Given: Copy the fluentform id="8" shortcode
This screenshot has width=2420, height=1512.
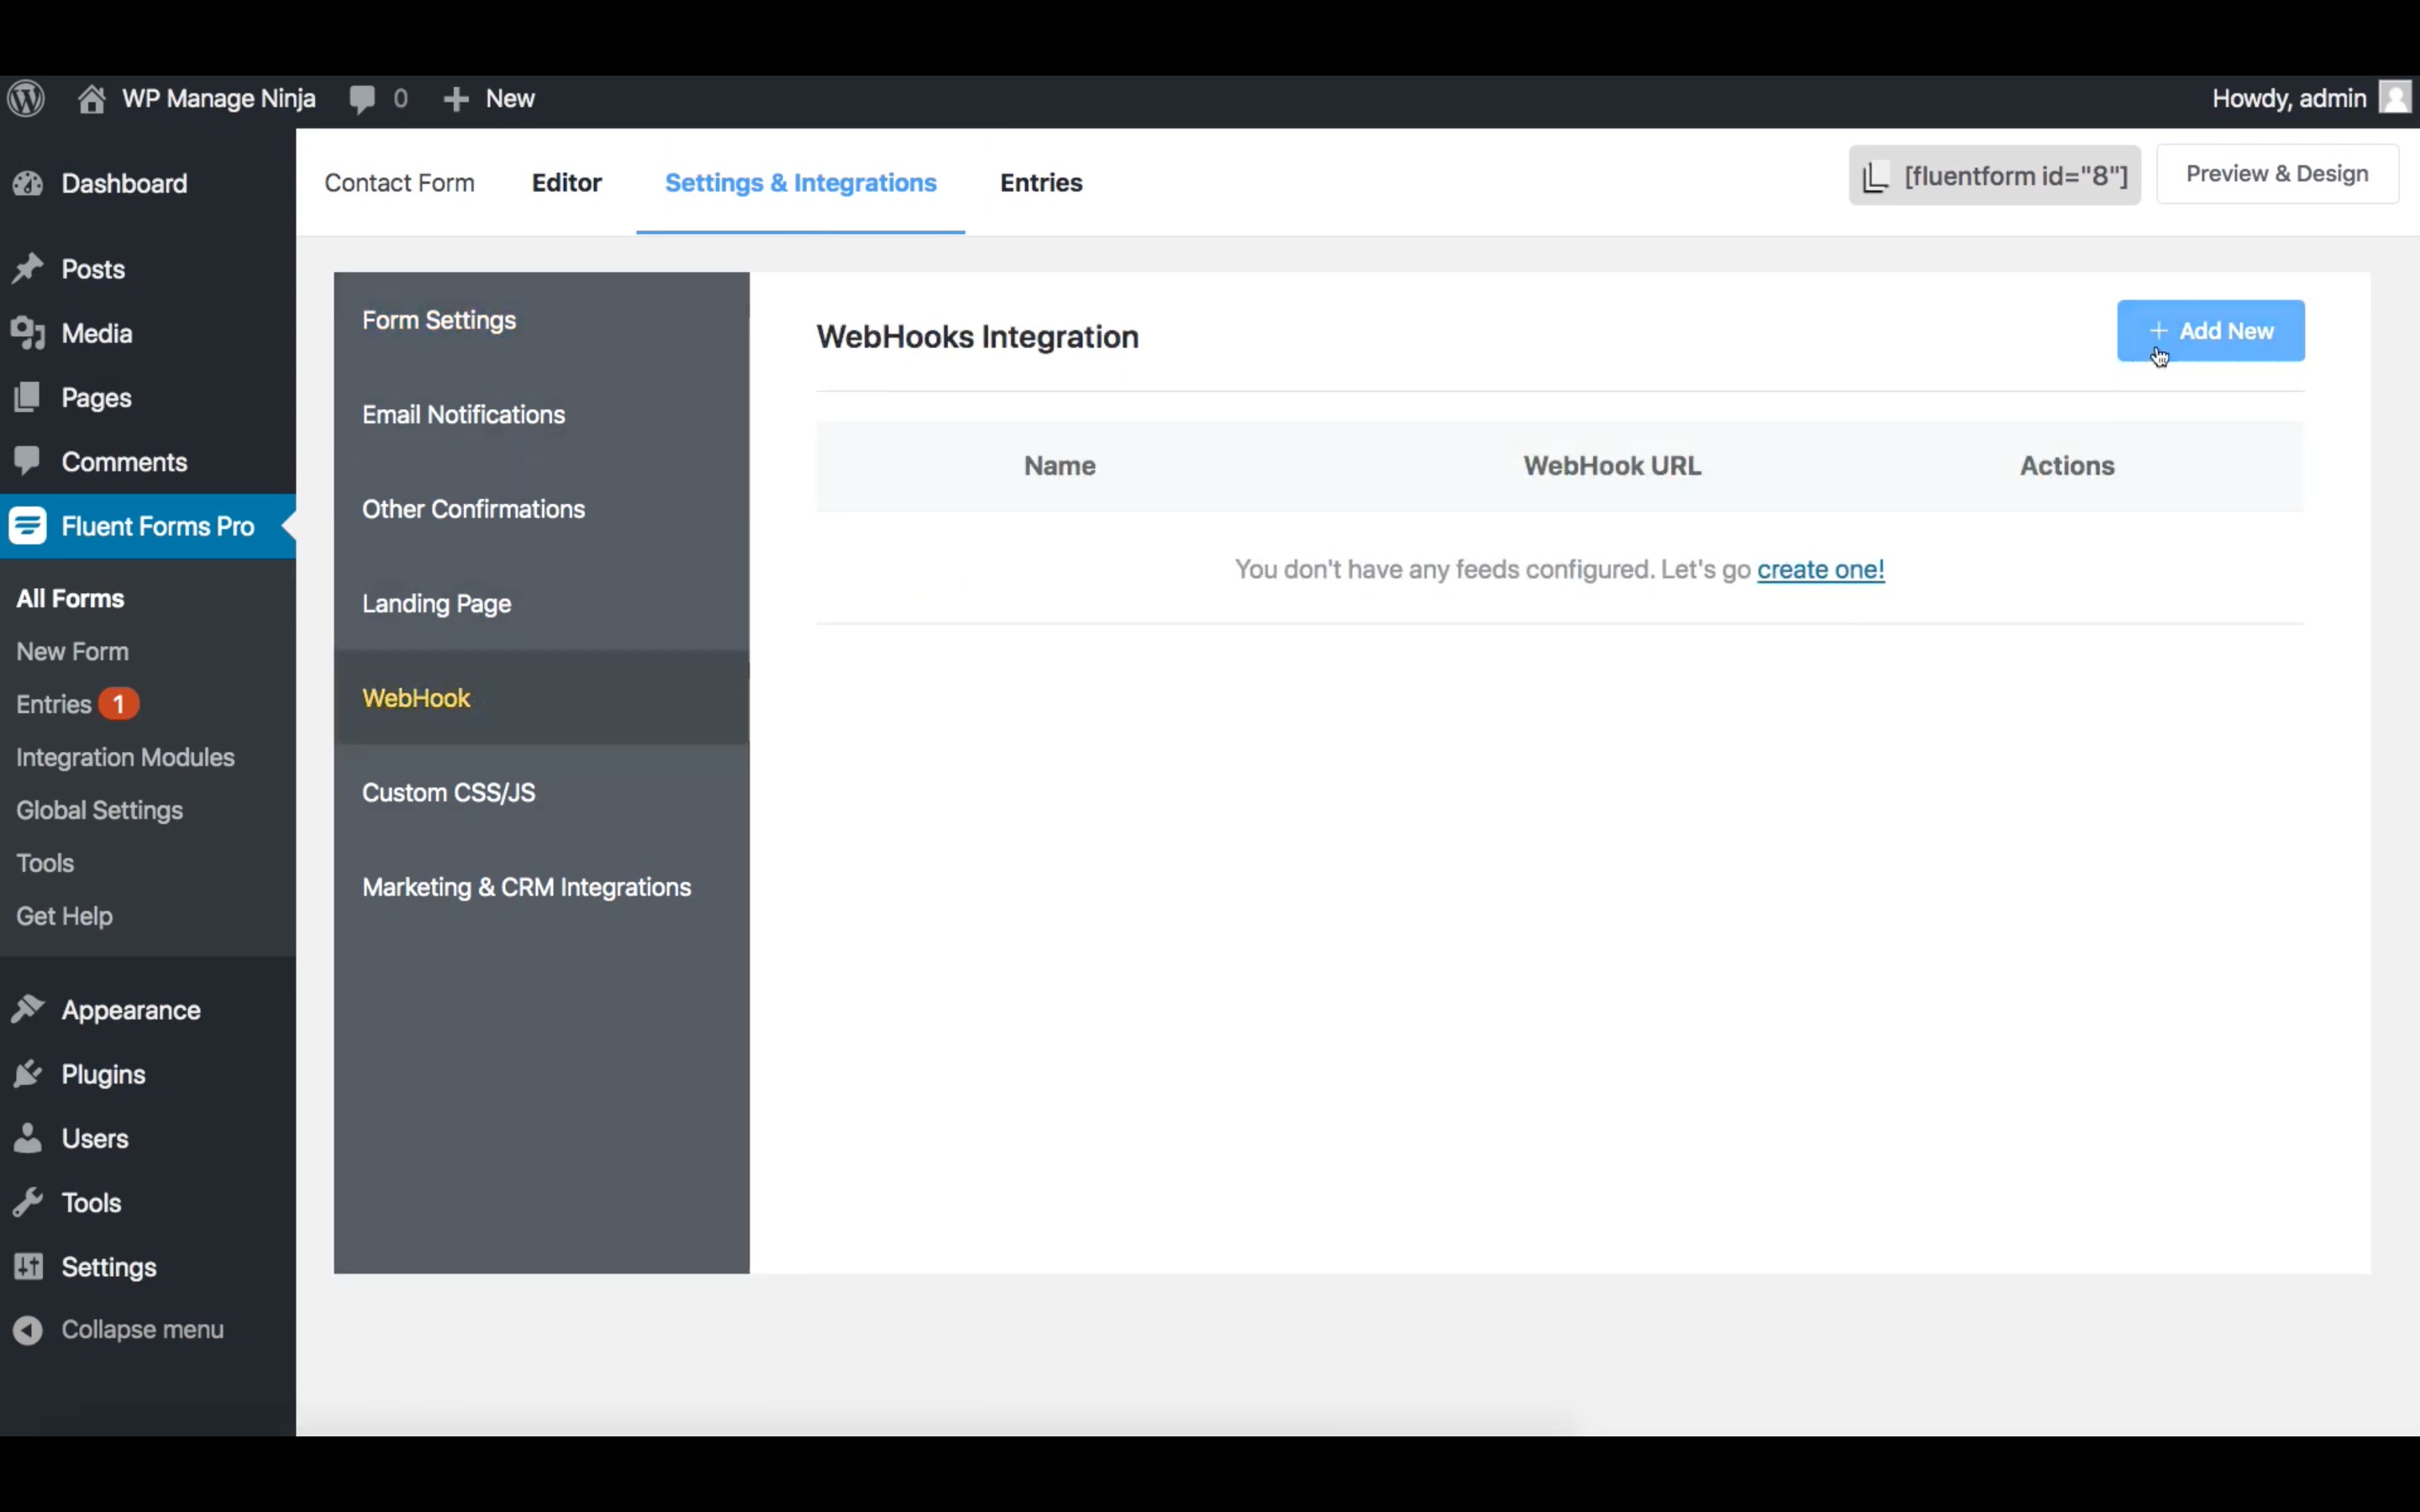Looking at the screenshot, I should (x=1994, y=176).
